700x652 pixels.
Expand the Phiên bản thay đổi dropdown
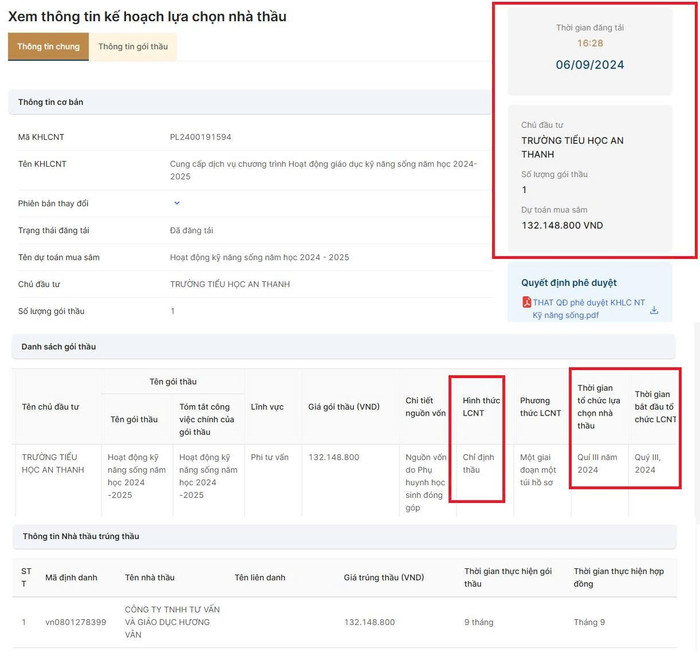click(177, 203)
